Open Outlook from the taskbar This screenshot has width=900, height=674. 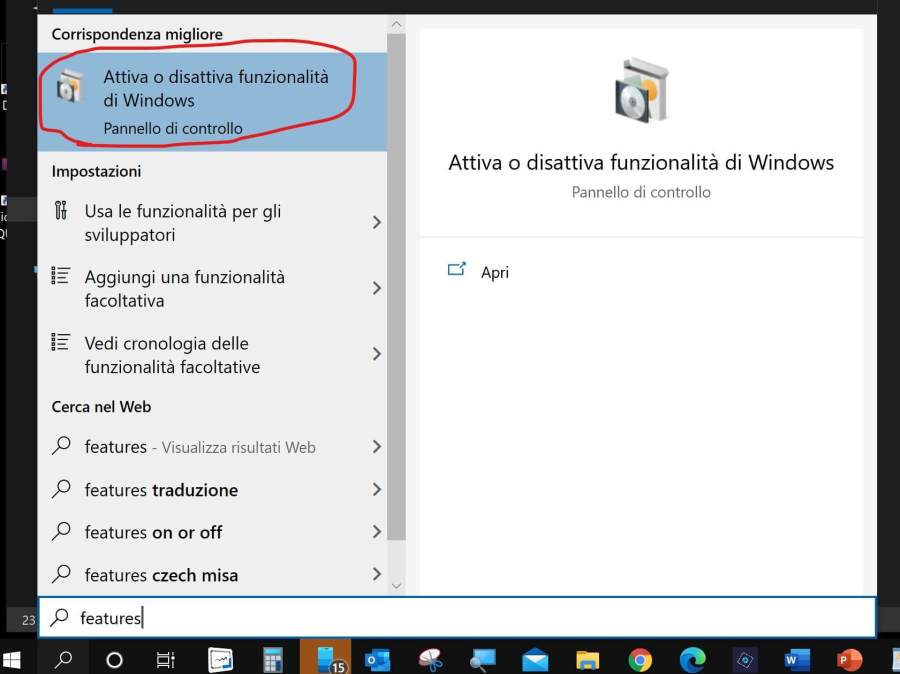coord(378,659)
